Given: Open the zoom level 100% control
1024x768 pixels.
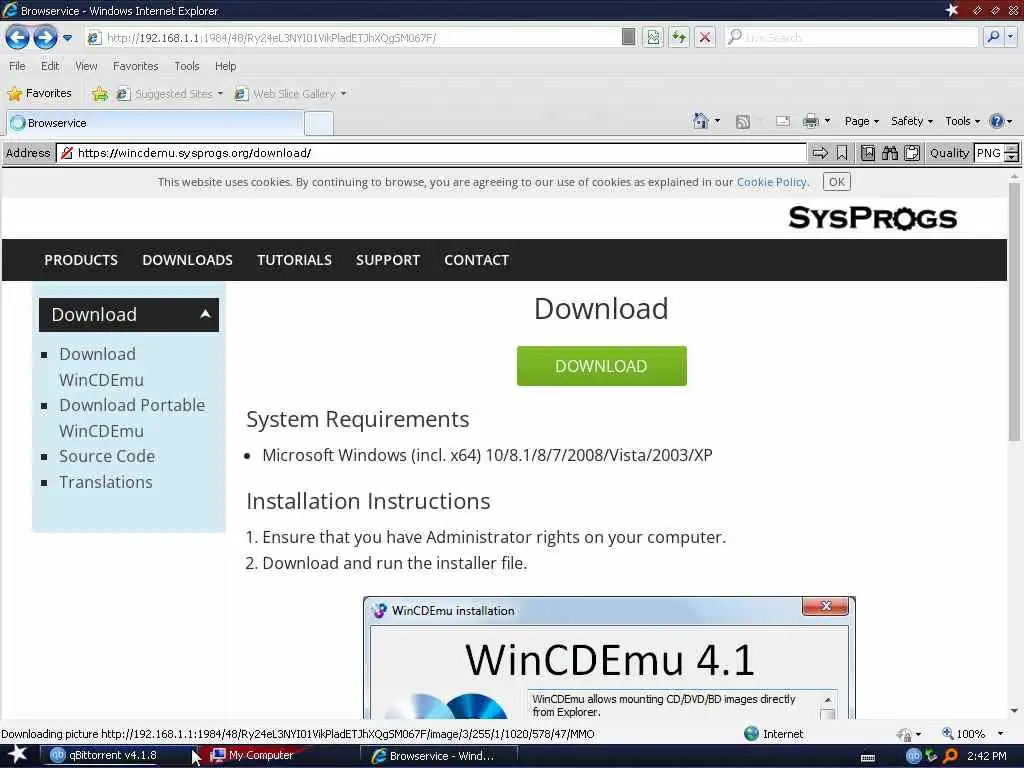Looking at the screenshot, I should tap(972, 734).
